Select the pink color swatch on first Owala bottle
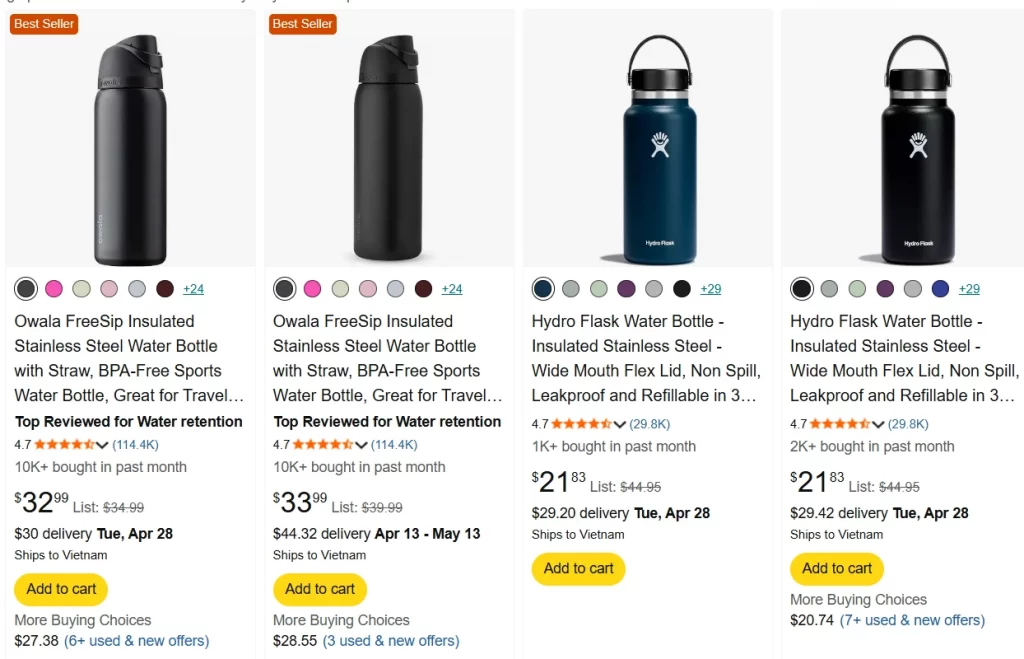Image resolution: width=1024 pixels, height=659 pixels. pyautogui.click(x=53, y=288)
